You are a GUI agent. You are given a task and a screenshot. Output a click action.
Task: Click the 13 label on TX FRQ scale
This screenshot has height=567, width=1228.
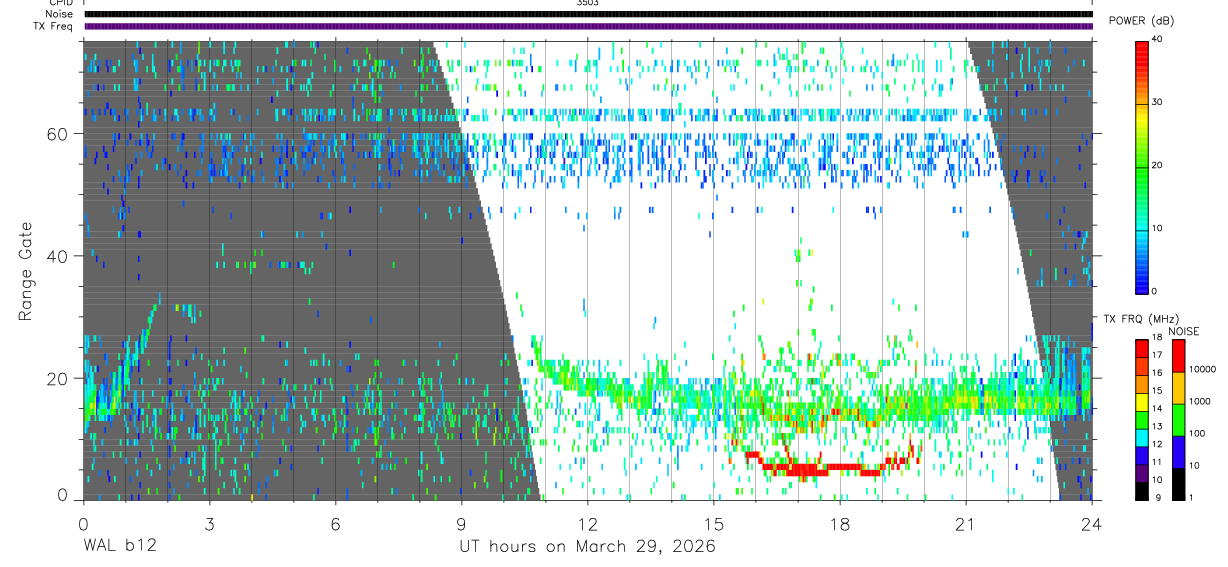(1157, 426)
